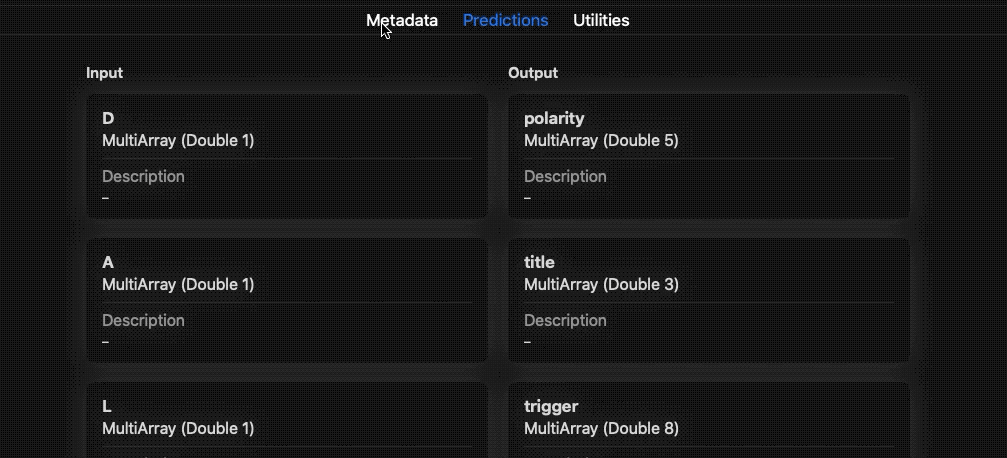1007x458 pixels.
Task: Select the Predictions tab
Action: 505,21
